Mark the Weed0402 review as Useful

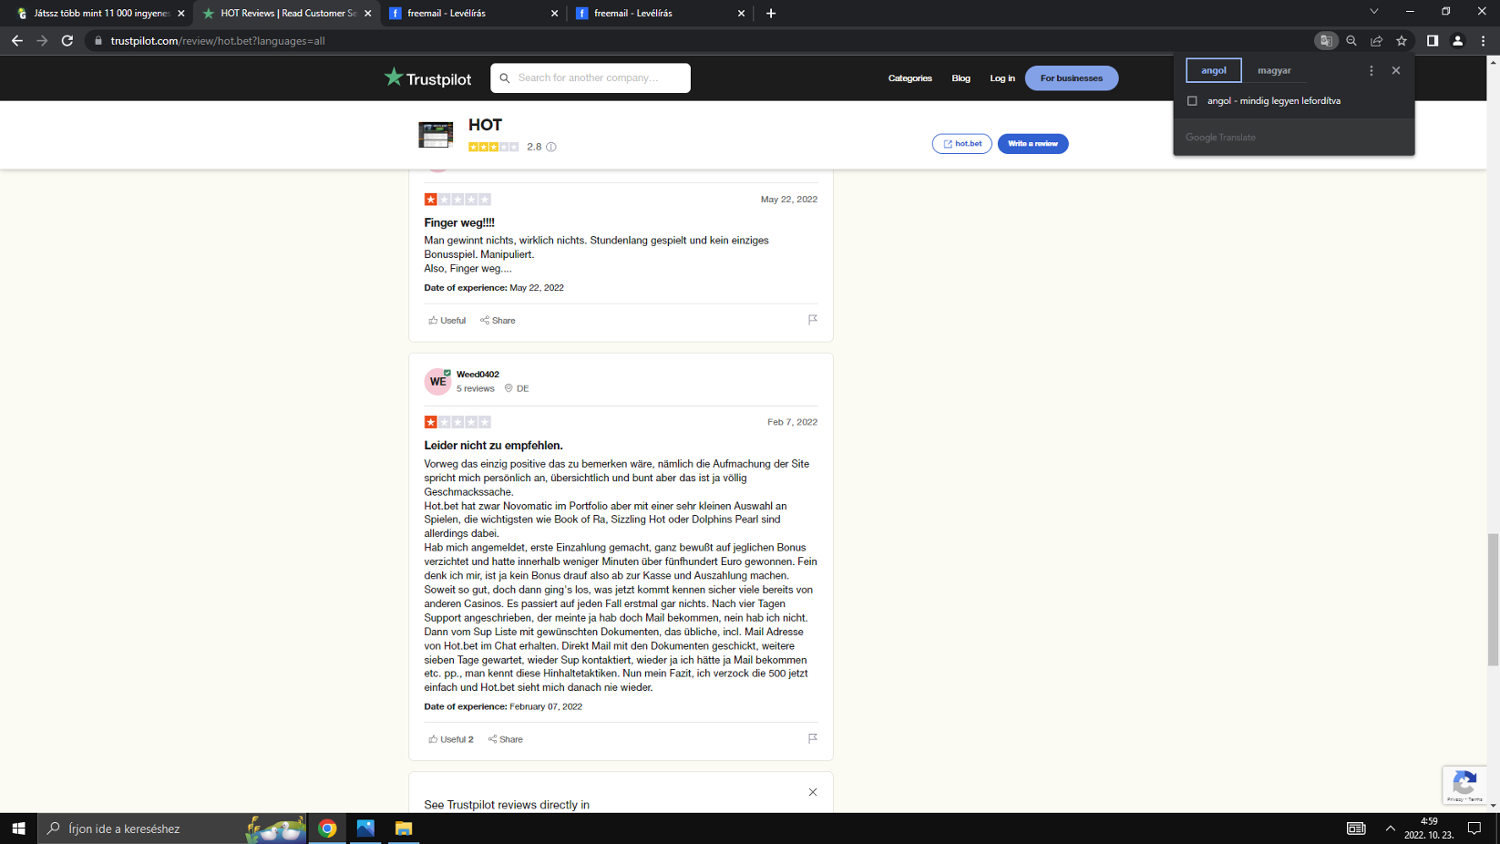click(x=451, y=740)
